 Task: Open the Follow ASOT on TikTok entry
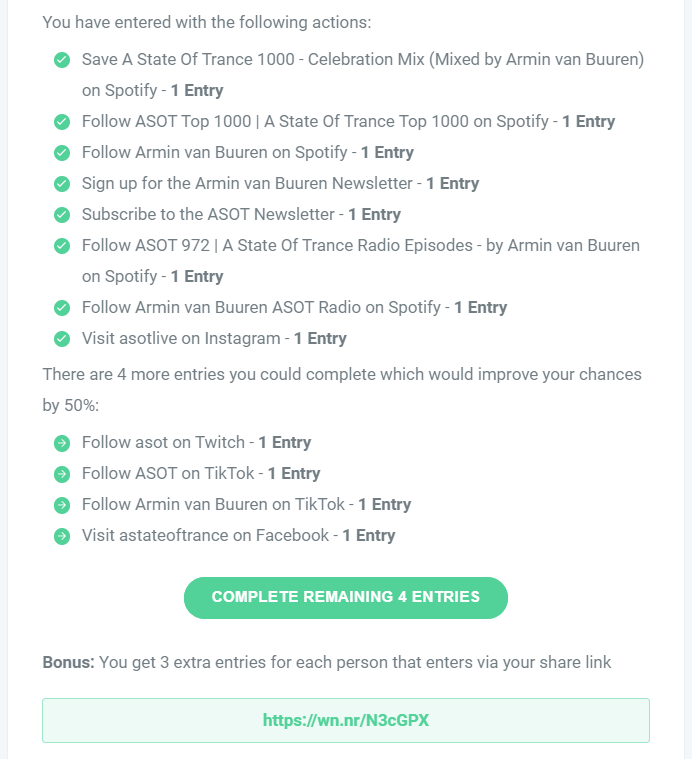click(201, 473)
